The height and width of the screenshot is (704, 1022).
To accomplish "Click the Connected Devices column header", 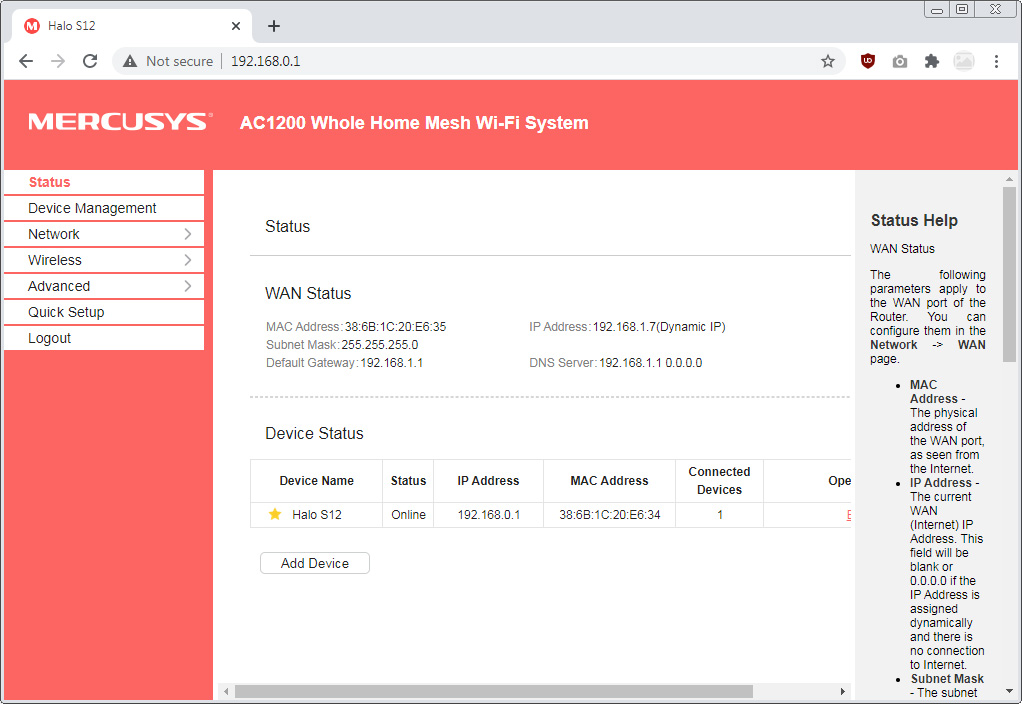I will [x=719, y=480].
